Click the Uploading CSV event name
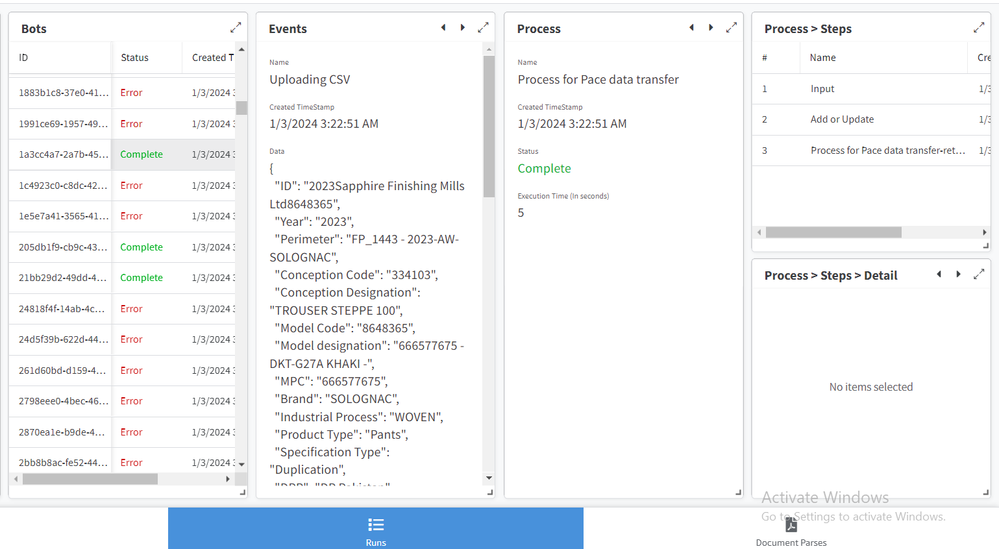This screenshot has width=999, height=549. click(x=310, y=80)
